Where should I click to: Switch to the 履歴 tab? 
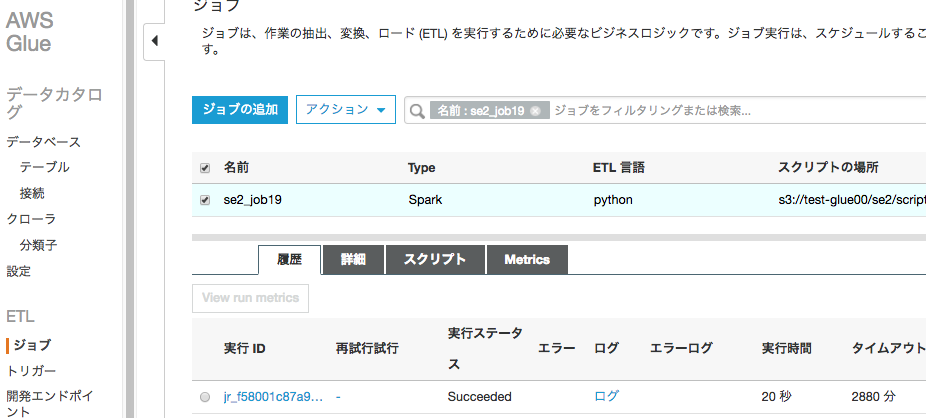coord(289,260)
